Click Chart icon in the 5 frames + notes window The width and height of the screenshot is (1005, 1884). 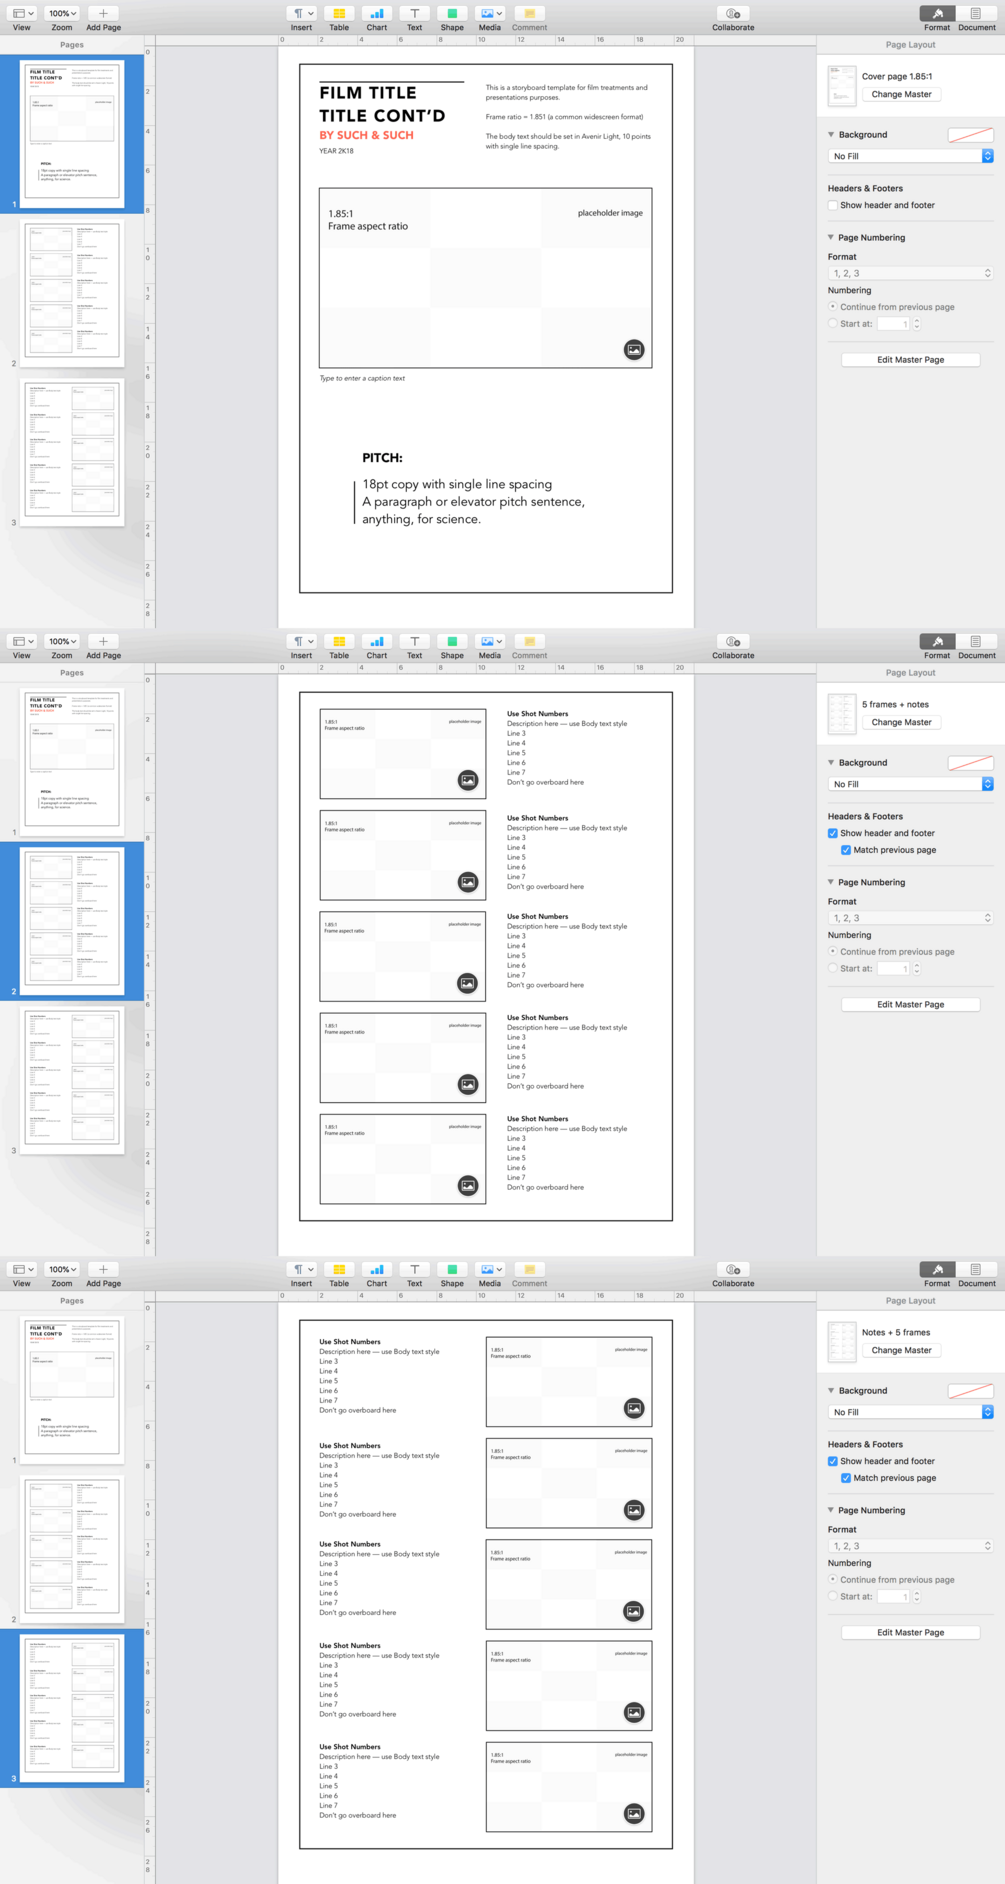point(376,642)
